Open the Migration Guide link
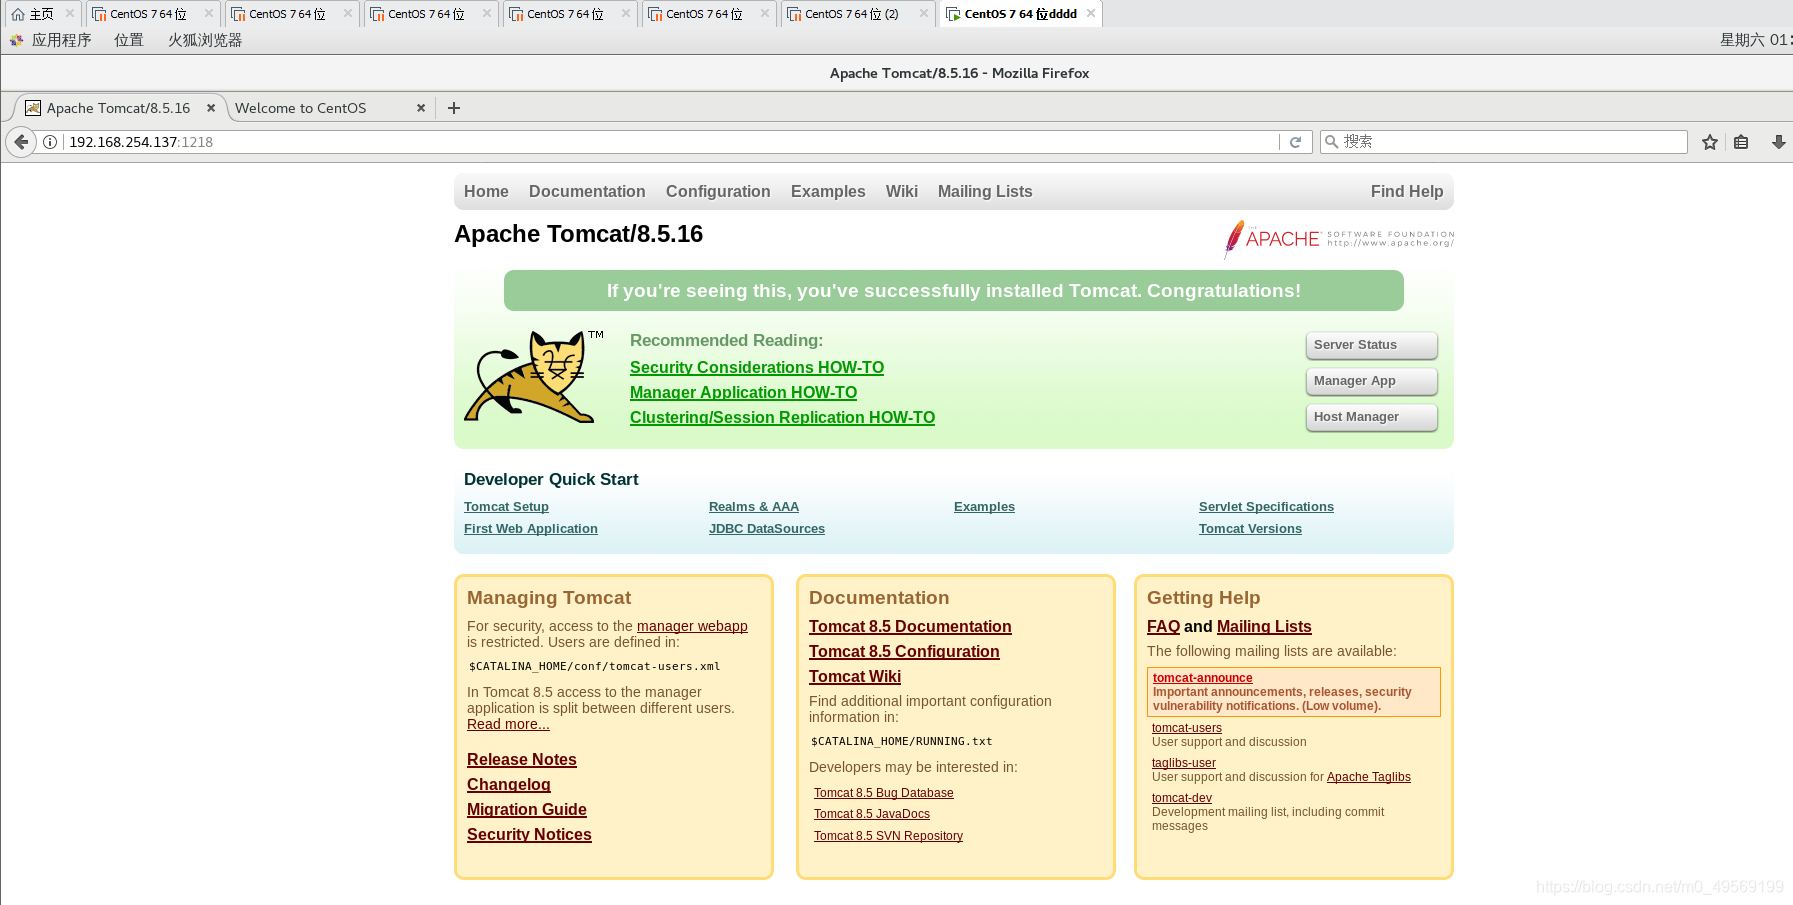Screen dimensions: 1793x905 click(x=527, y=810)
